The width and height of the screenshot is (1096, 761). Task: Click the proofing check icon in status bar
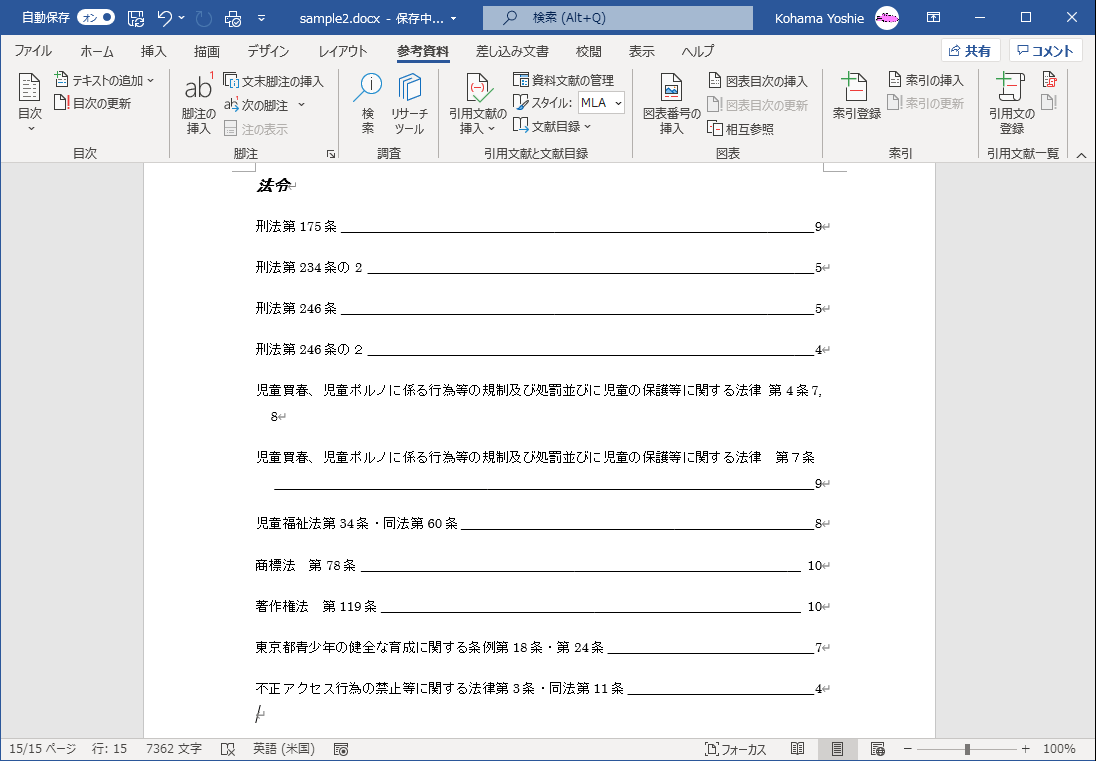pyautogui.click(x=228, y=749)
